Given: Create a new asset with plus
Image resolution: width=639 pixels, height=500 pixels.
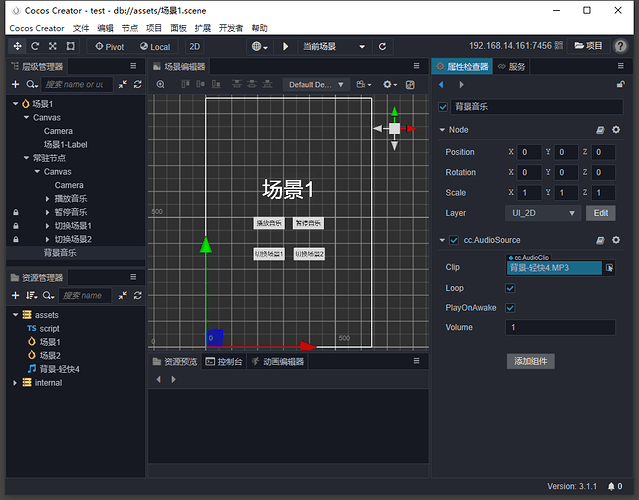Looking at the screenshot, I should (15, 295).
